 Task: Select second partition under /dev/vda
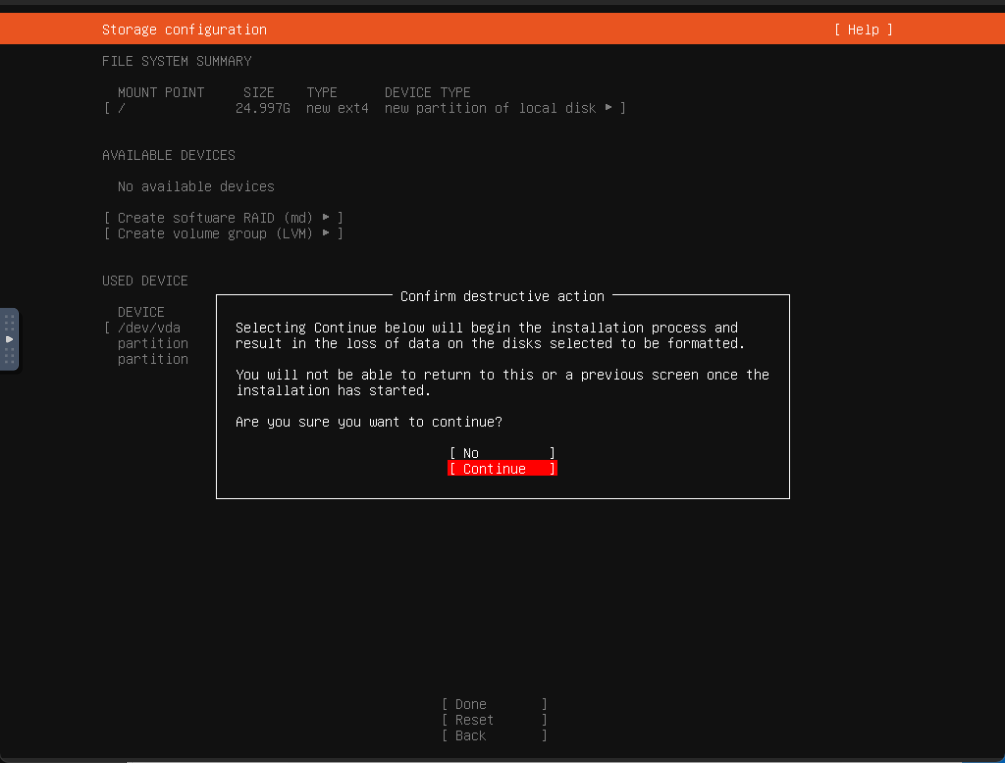coord(152,360)
